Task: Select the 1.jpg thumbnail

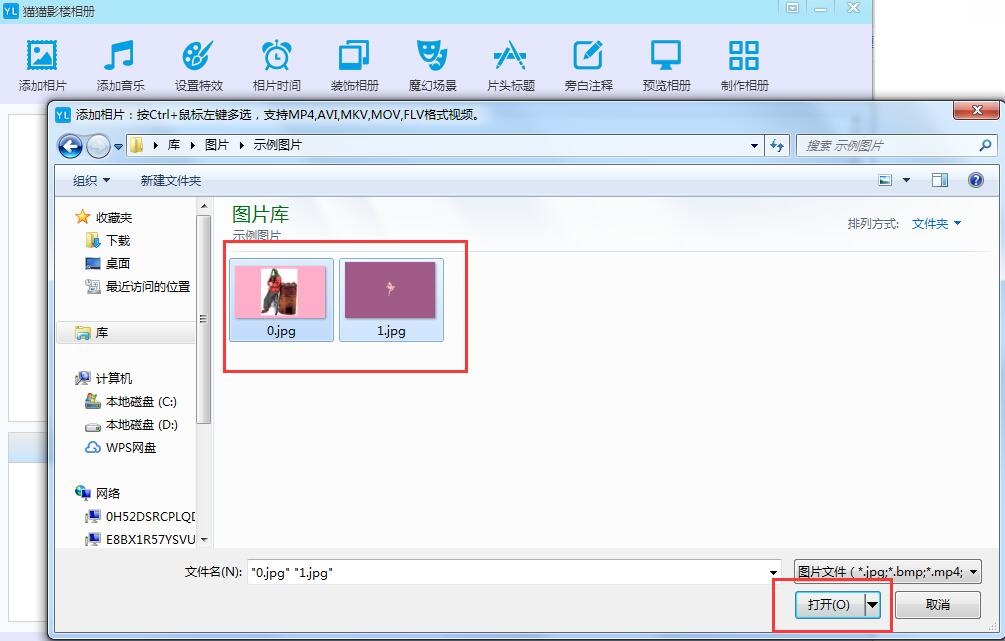Action: tap(391, 299)
